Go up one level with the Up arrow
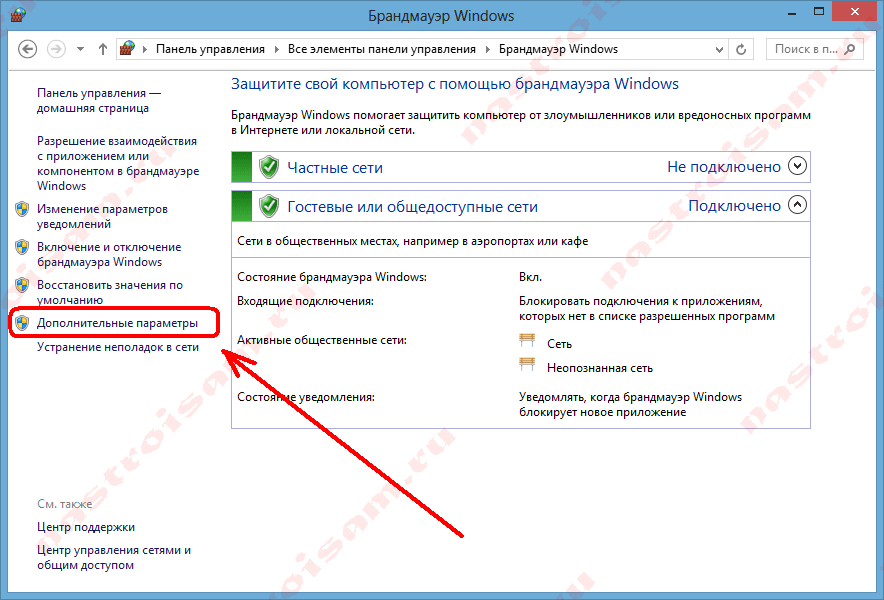 103,49
